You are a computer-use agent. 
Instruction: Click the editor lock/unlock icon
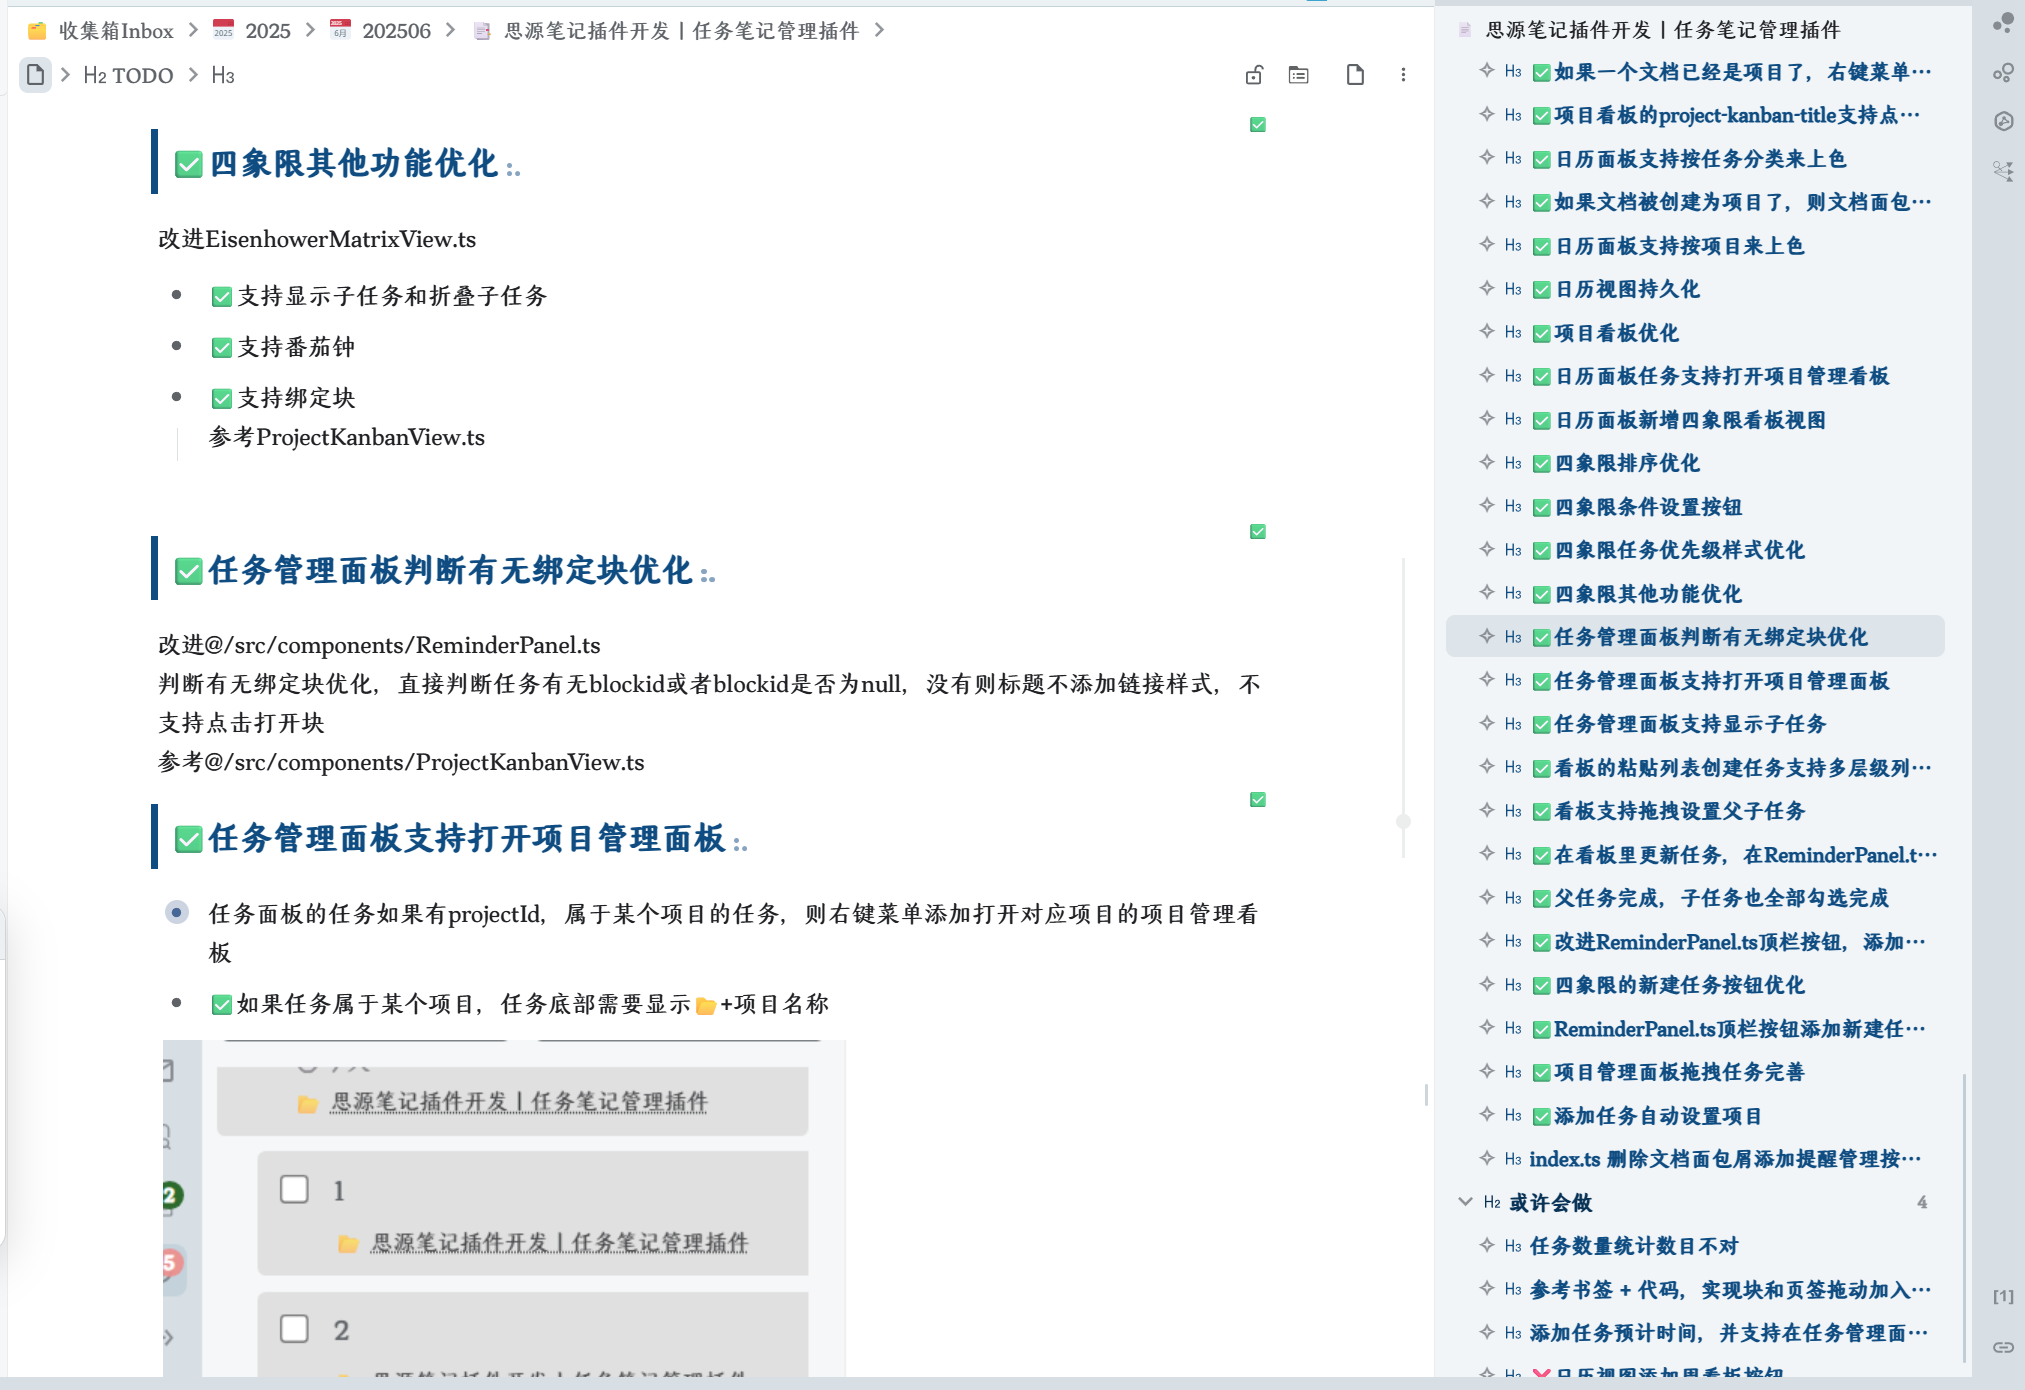1254,75
